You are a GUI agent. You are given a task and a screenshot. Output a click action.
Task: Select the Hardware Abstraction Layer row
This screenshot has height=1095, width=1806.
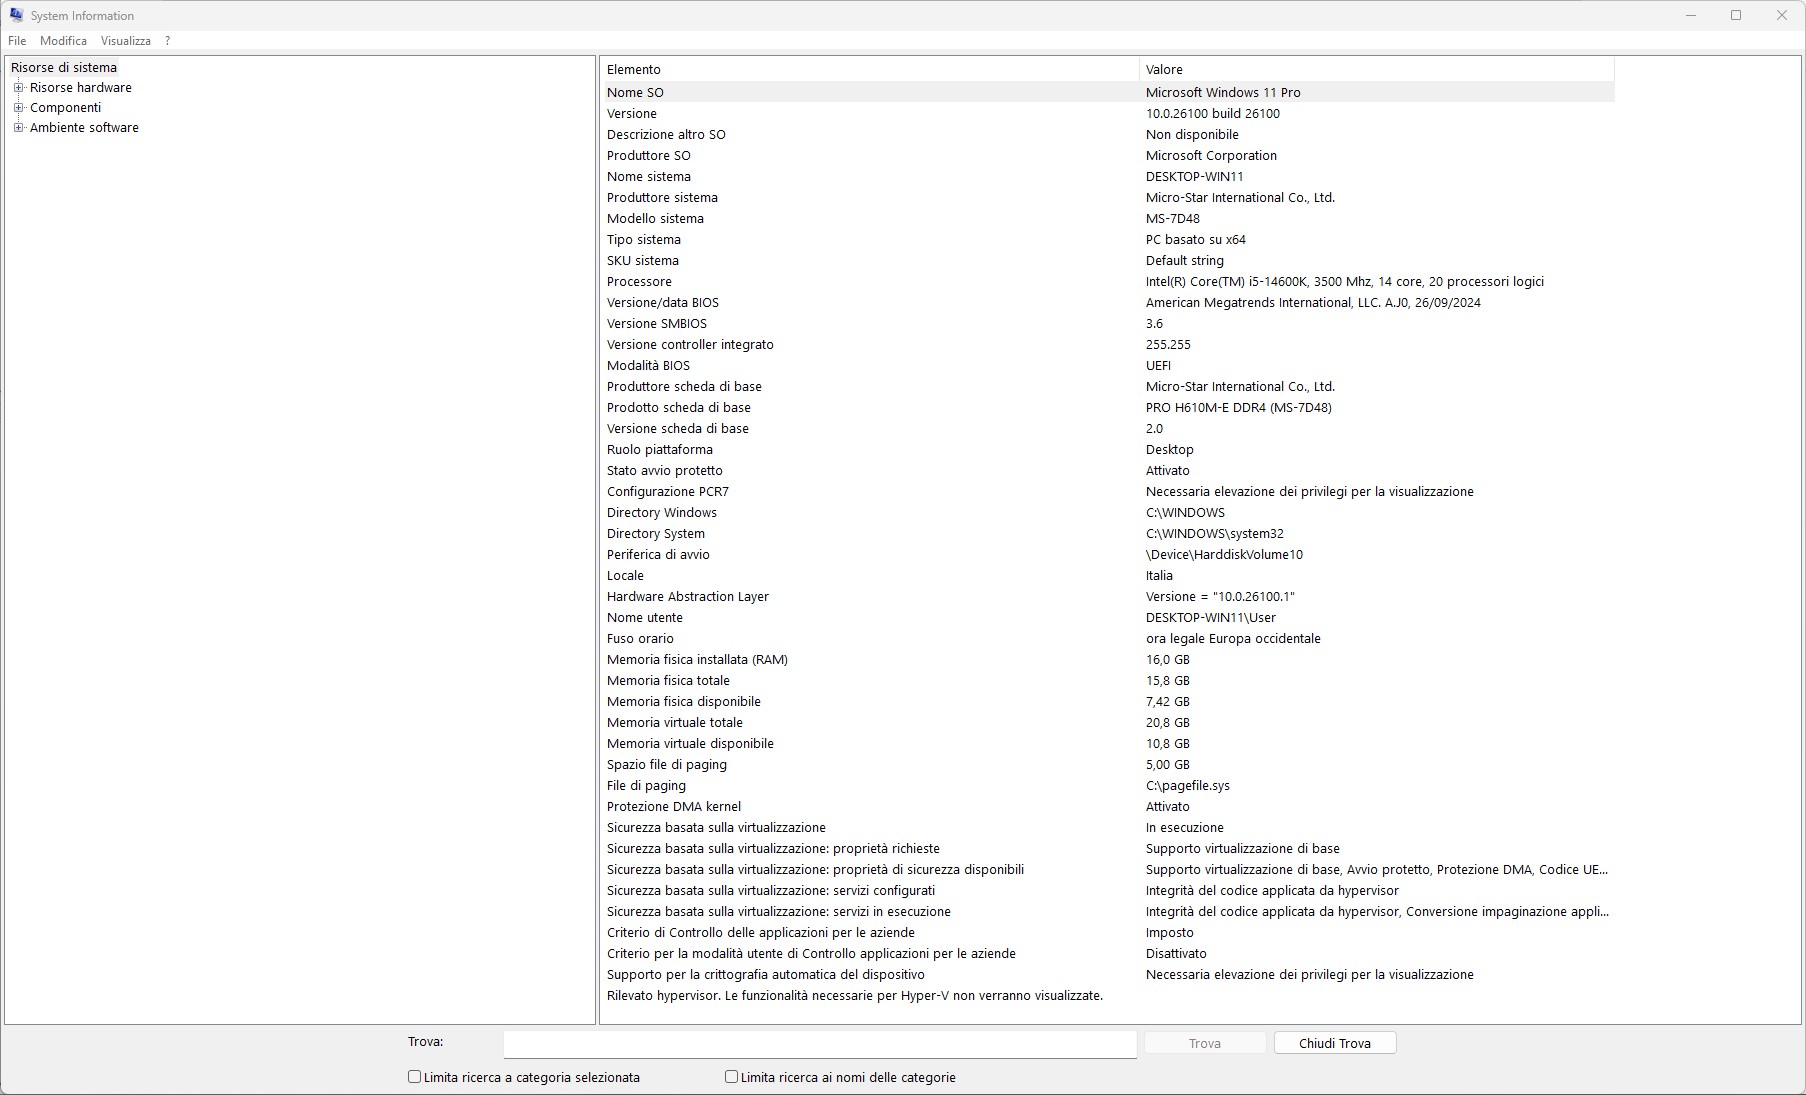click(1108, 596)
